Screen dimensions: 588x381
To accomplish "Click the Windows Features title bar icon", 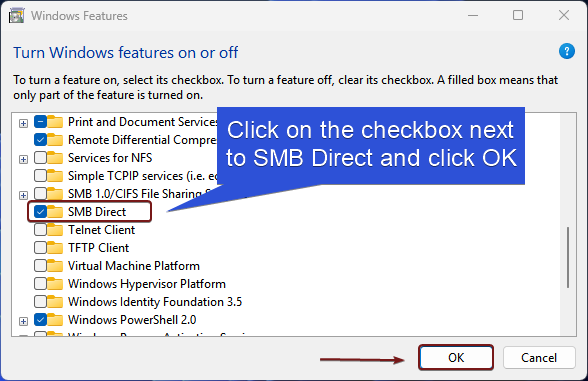I will (16, 16).
